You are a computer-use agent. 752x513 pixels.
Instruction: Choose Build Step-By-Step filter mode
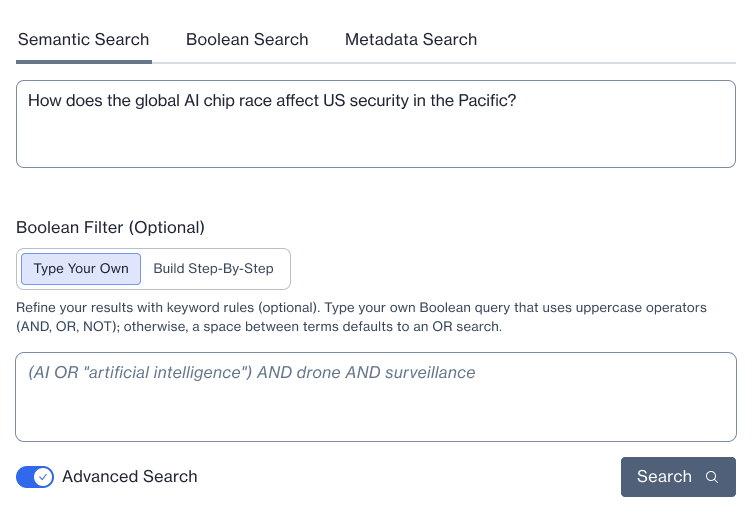(213, 269)
